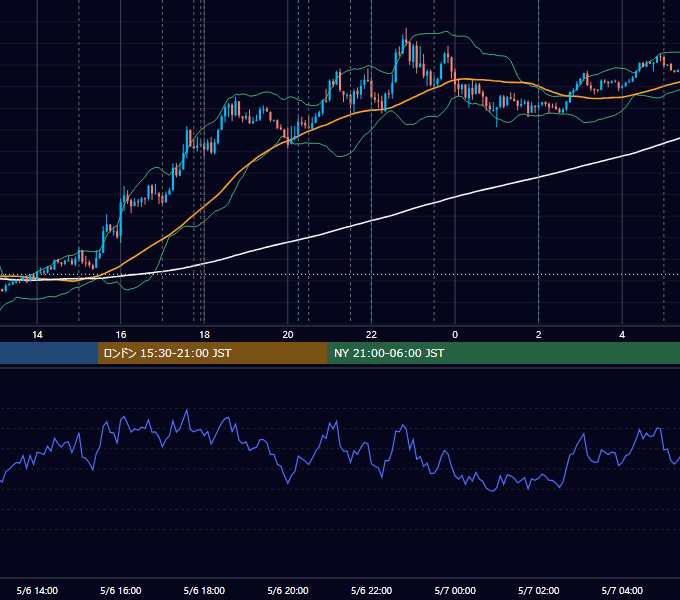The image size is (680, 600).
Task: Click the 5/6 20:00 time label
Action: pos(288,590)
